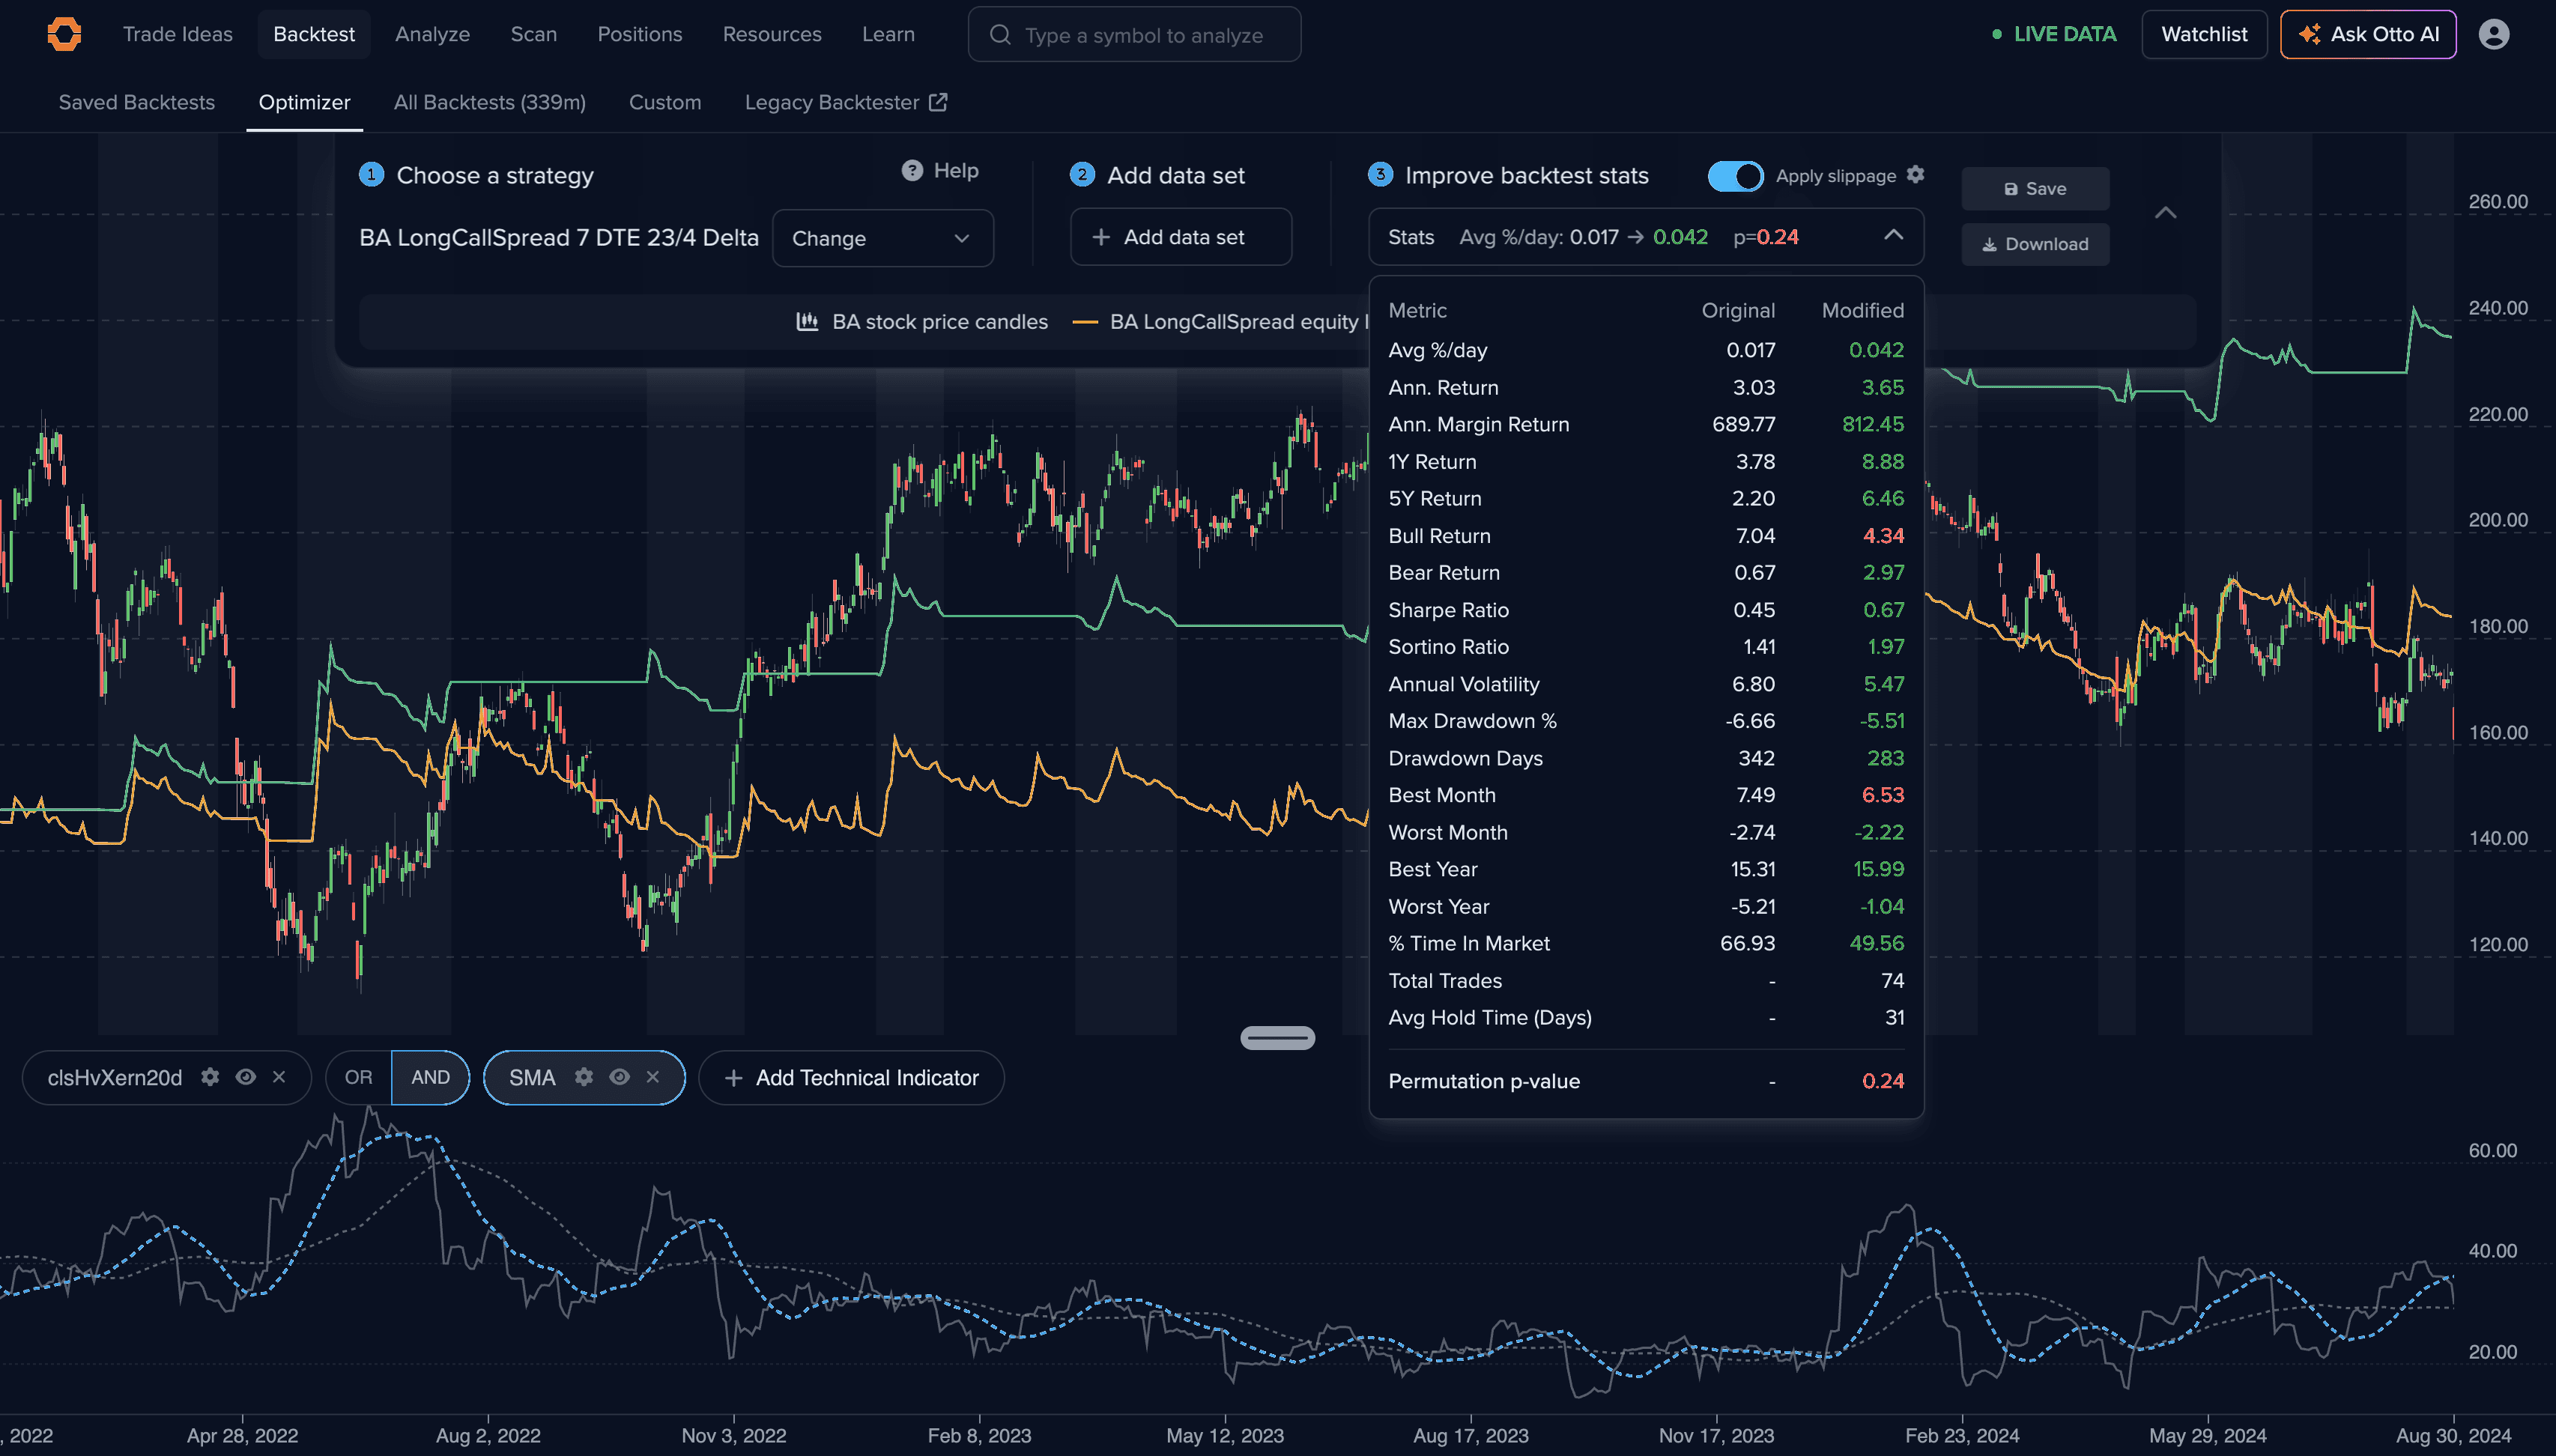Click the Add data set button
2556x1456 pixels.
[x=1181, y=237]
